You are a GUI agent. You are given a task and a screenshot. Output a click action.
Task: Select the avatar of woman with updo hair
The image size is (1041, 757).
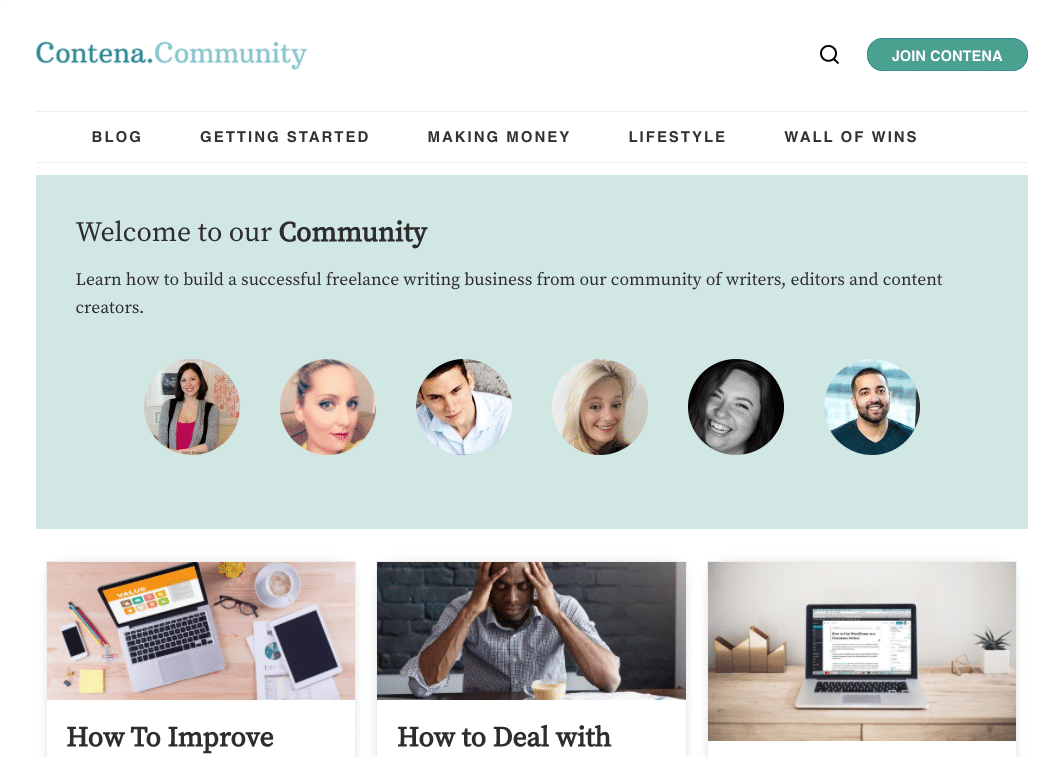(x=328, y=407)
